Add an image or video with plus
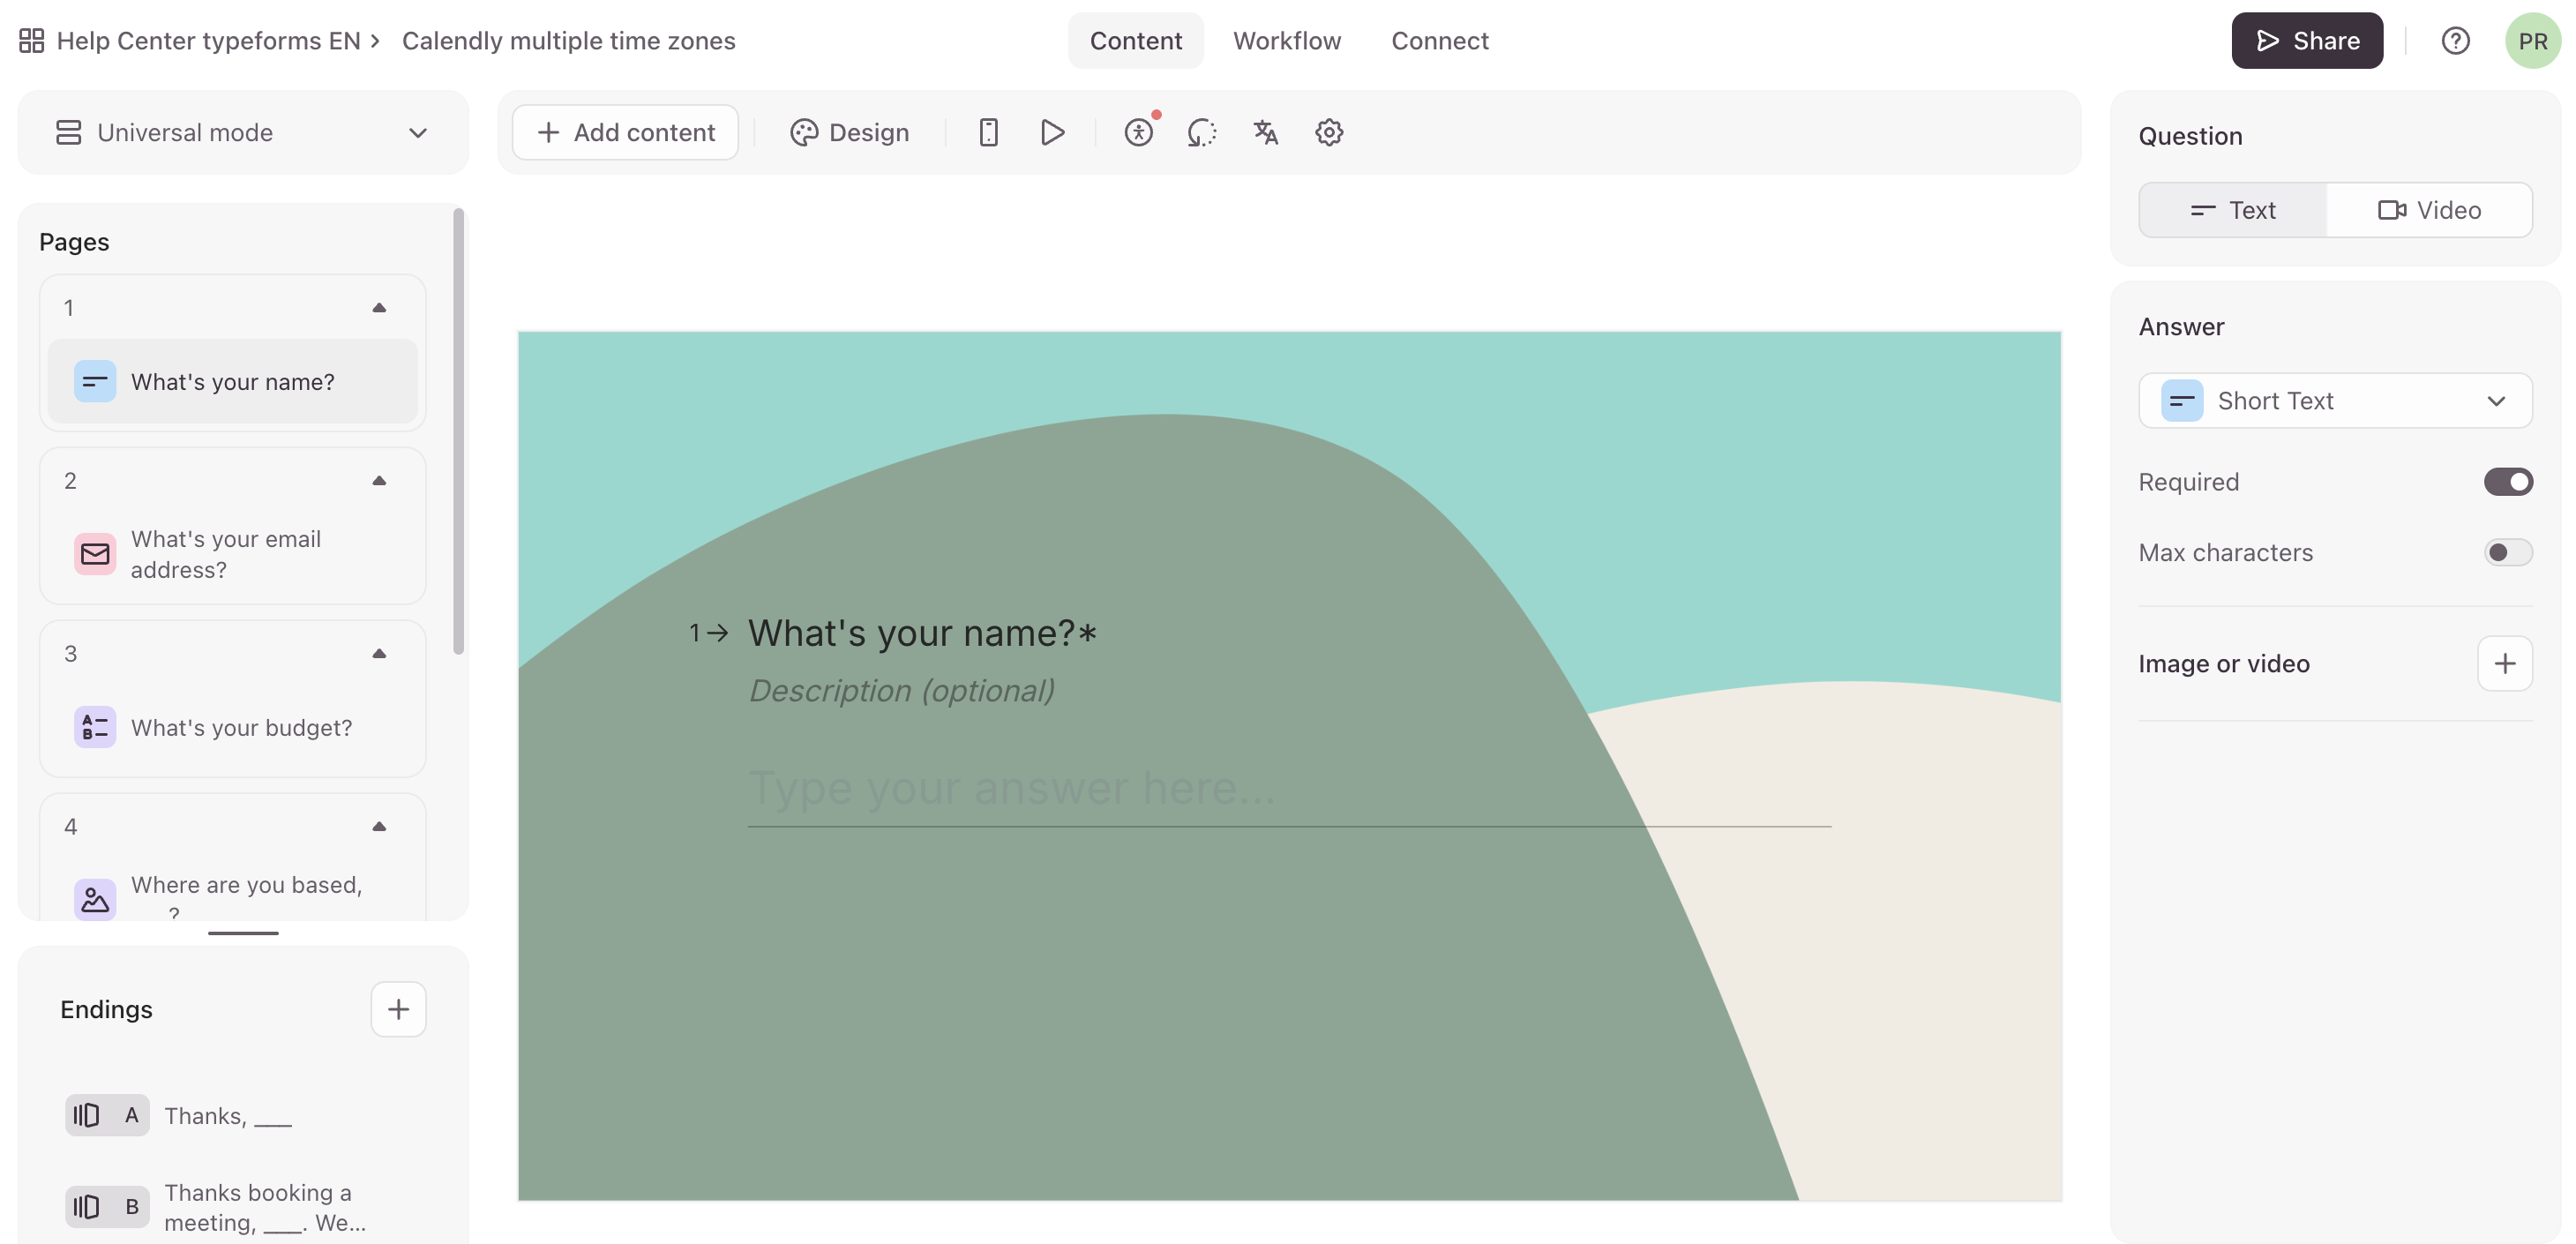Screen dimensions: 2576x1244 click(x=2504, y=663)
